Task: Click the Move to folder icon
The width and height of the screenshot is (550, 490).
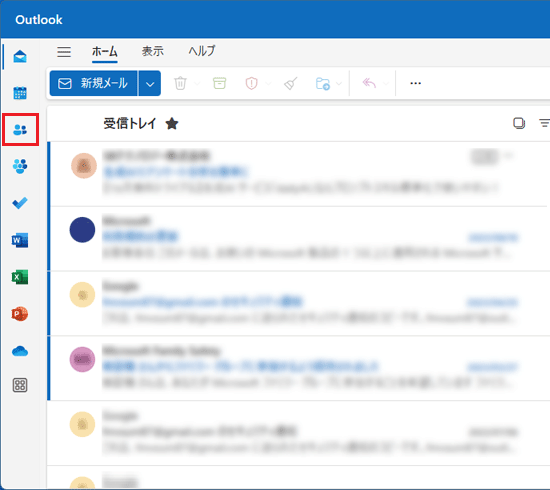Action: pyautogui.click(x=323, y=83)
